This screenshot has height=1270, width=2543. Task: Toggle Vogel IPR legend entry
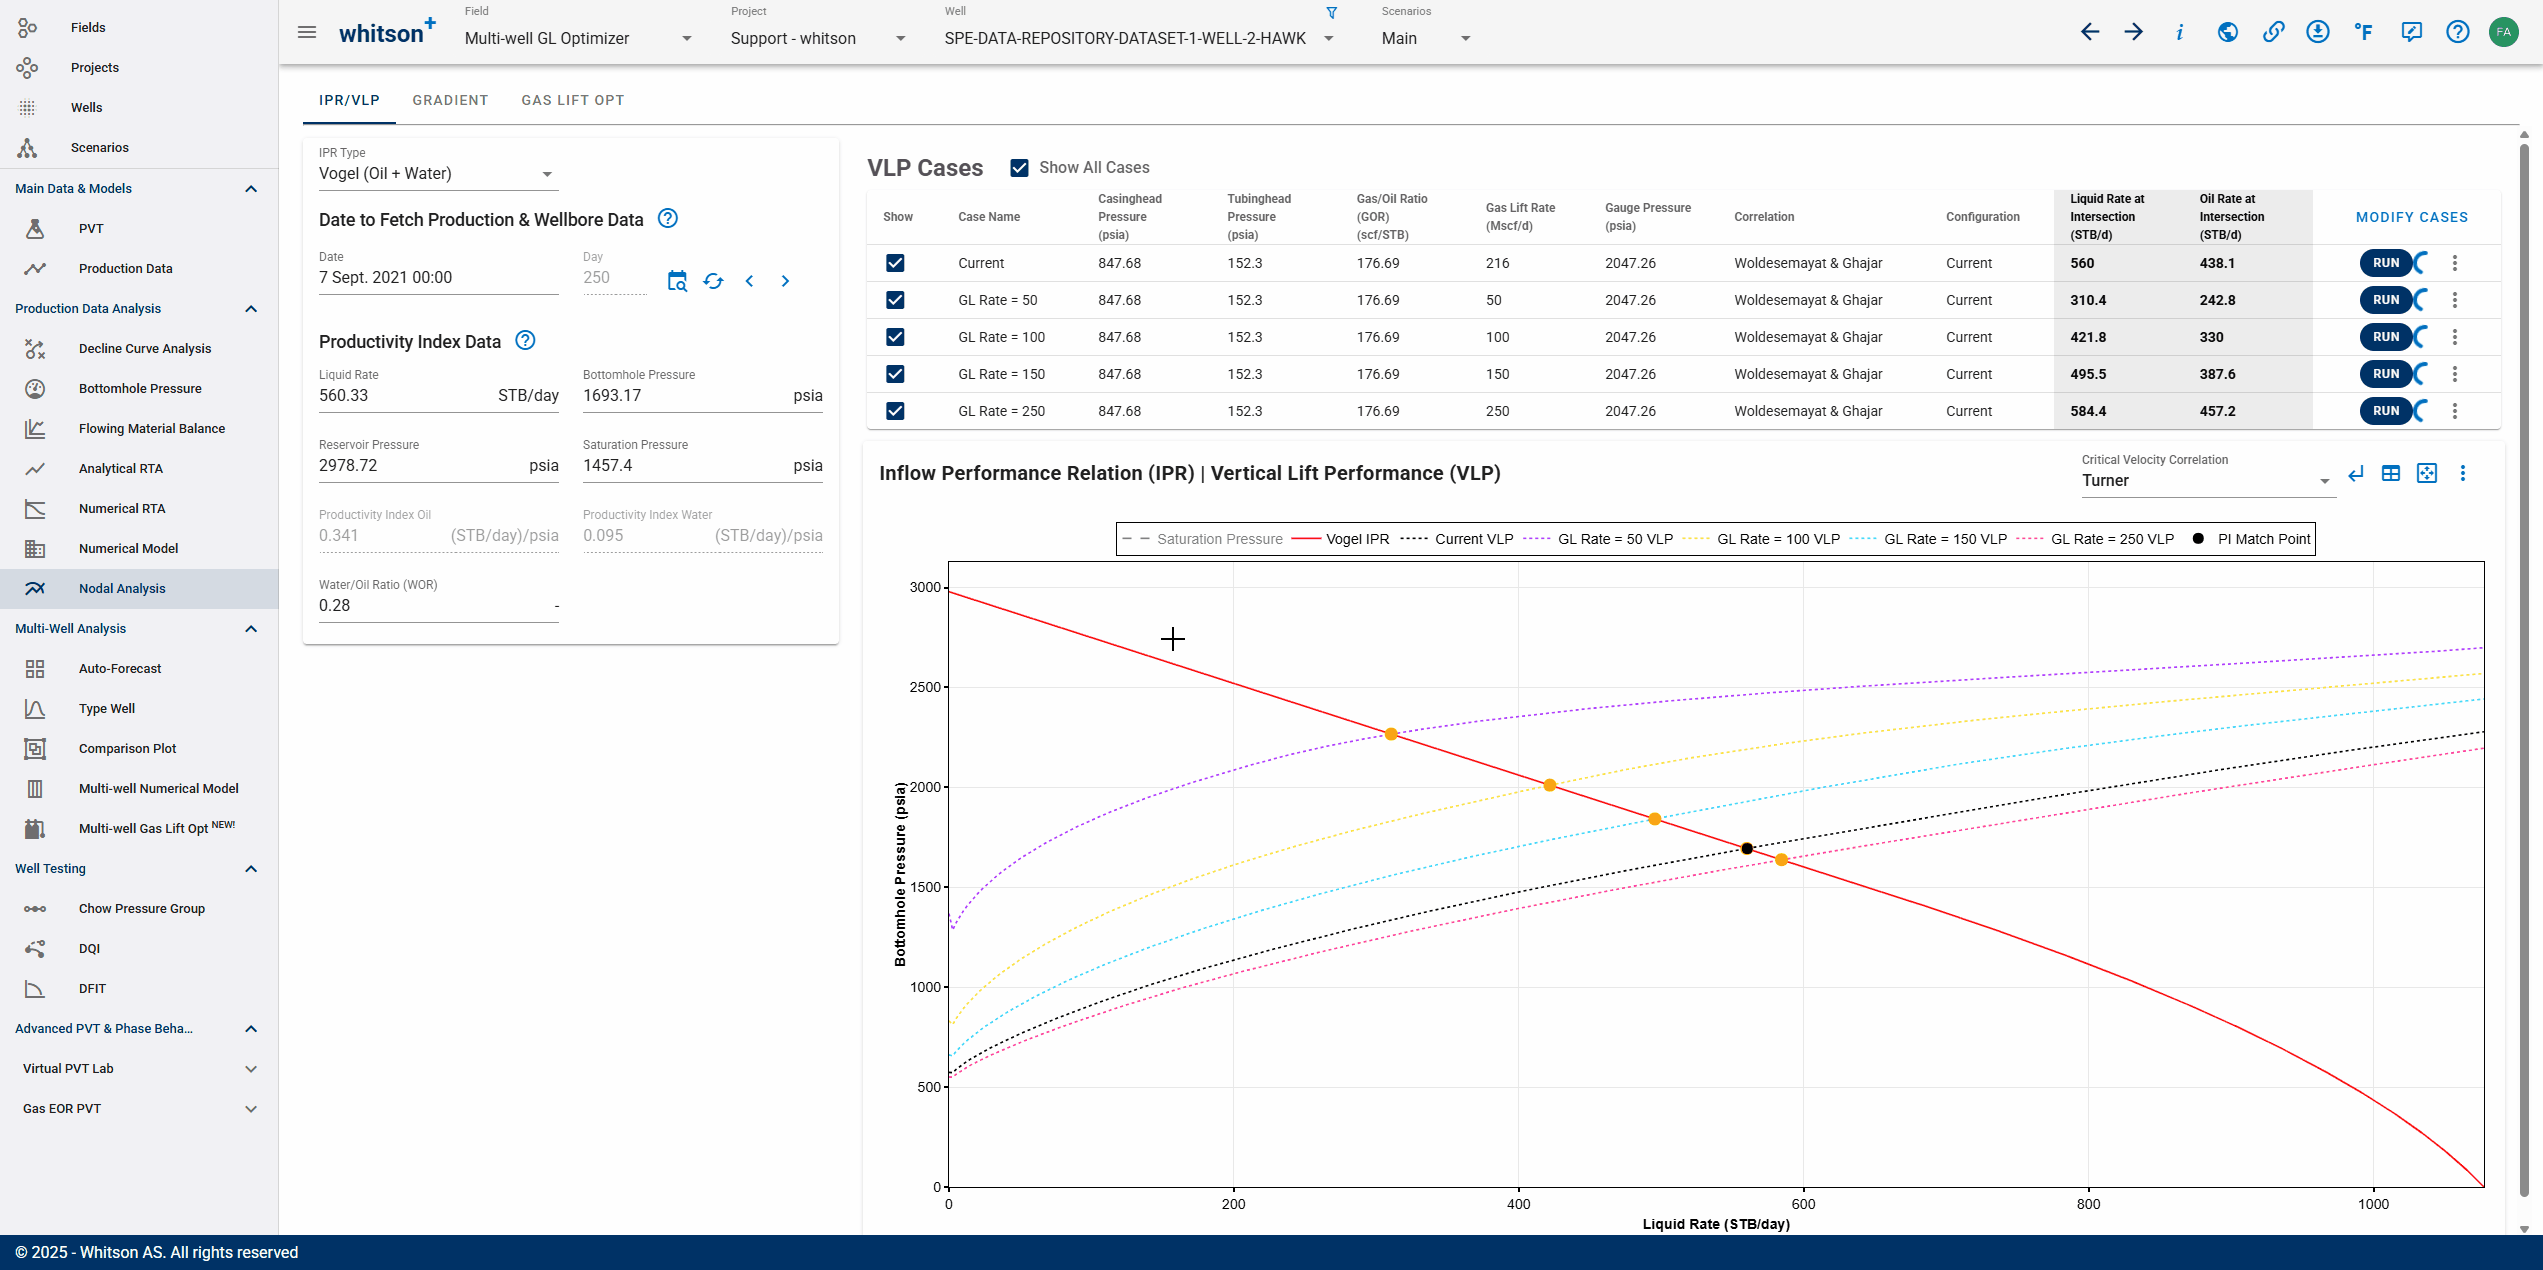[1340, 539]
